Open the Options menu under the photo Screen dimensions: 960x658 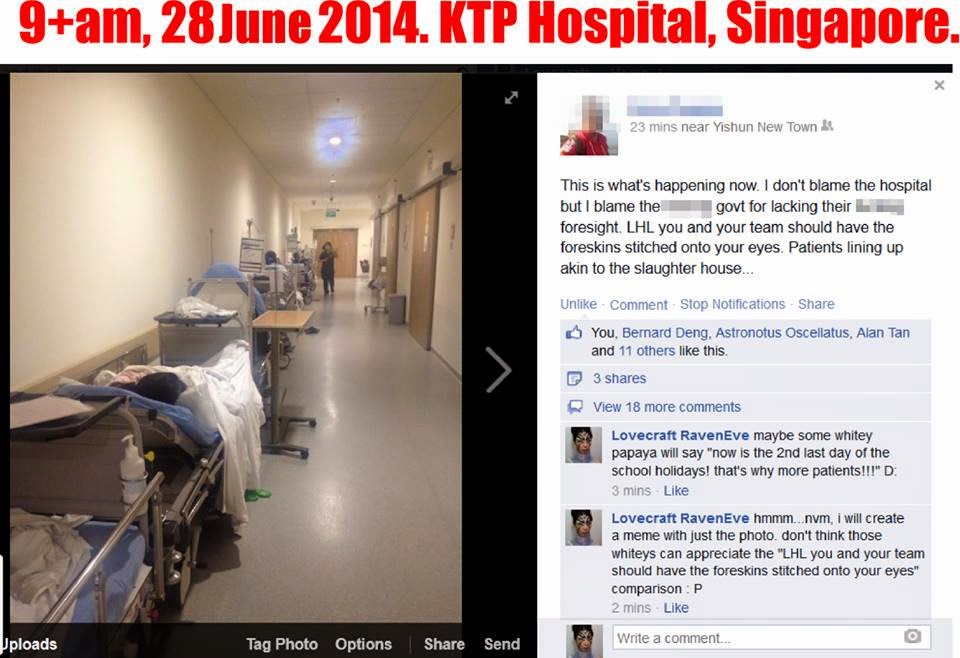point(363,644)
